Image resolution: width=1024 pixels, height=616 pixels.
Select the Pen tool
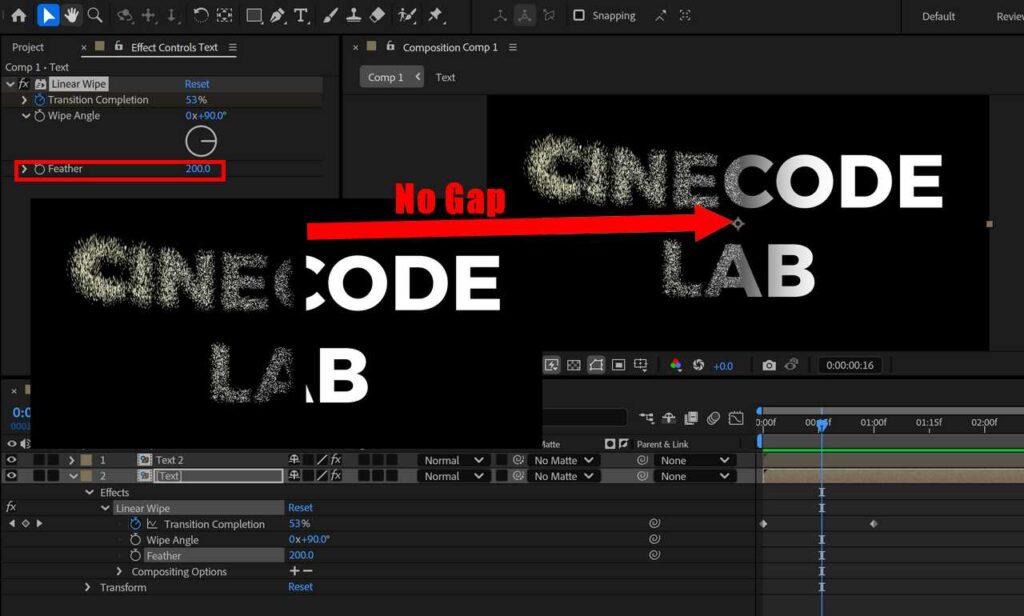278,15
